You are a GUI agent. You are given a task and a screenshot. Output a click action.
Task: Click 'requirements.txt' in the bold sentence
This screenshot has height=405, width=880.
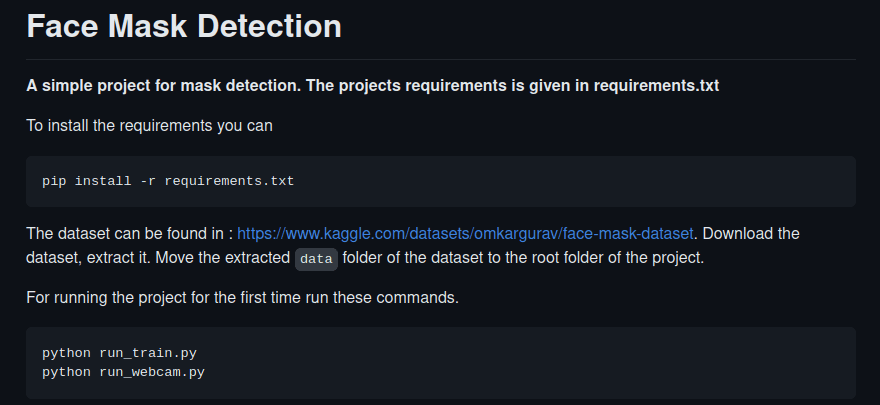(x=656, y=86)
